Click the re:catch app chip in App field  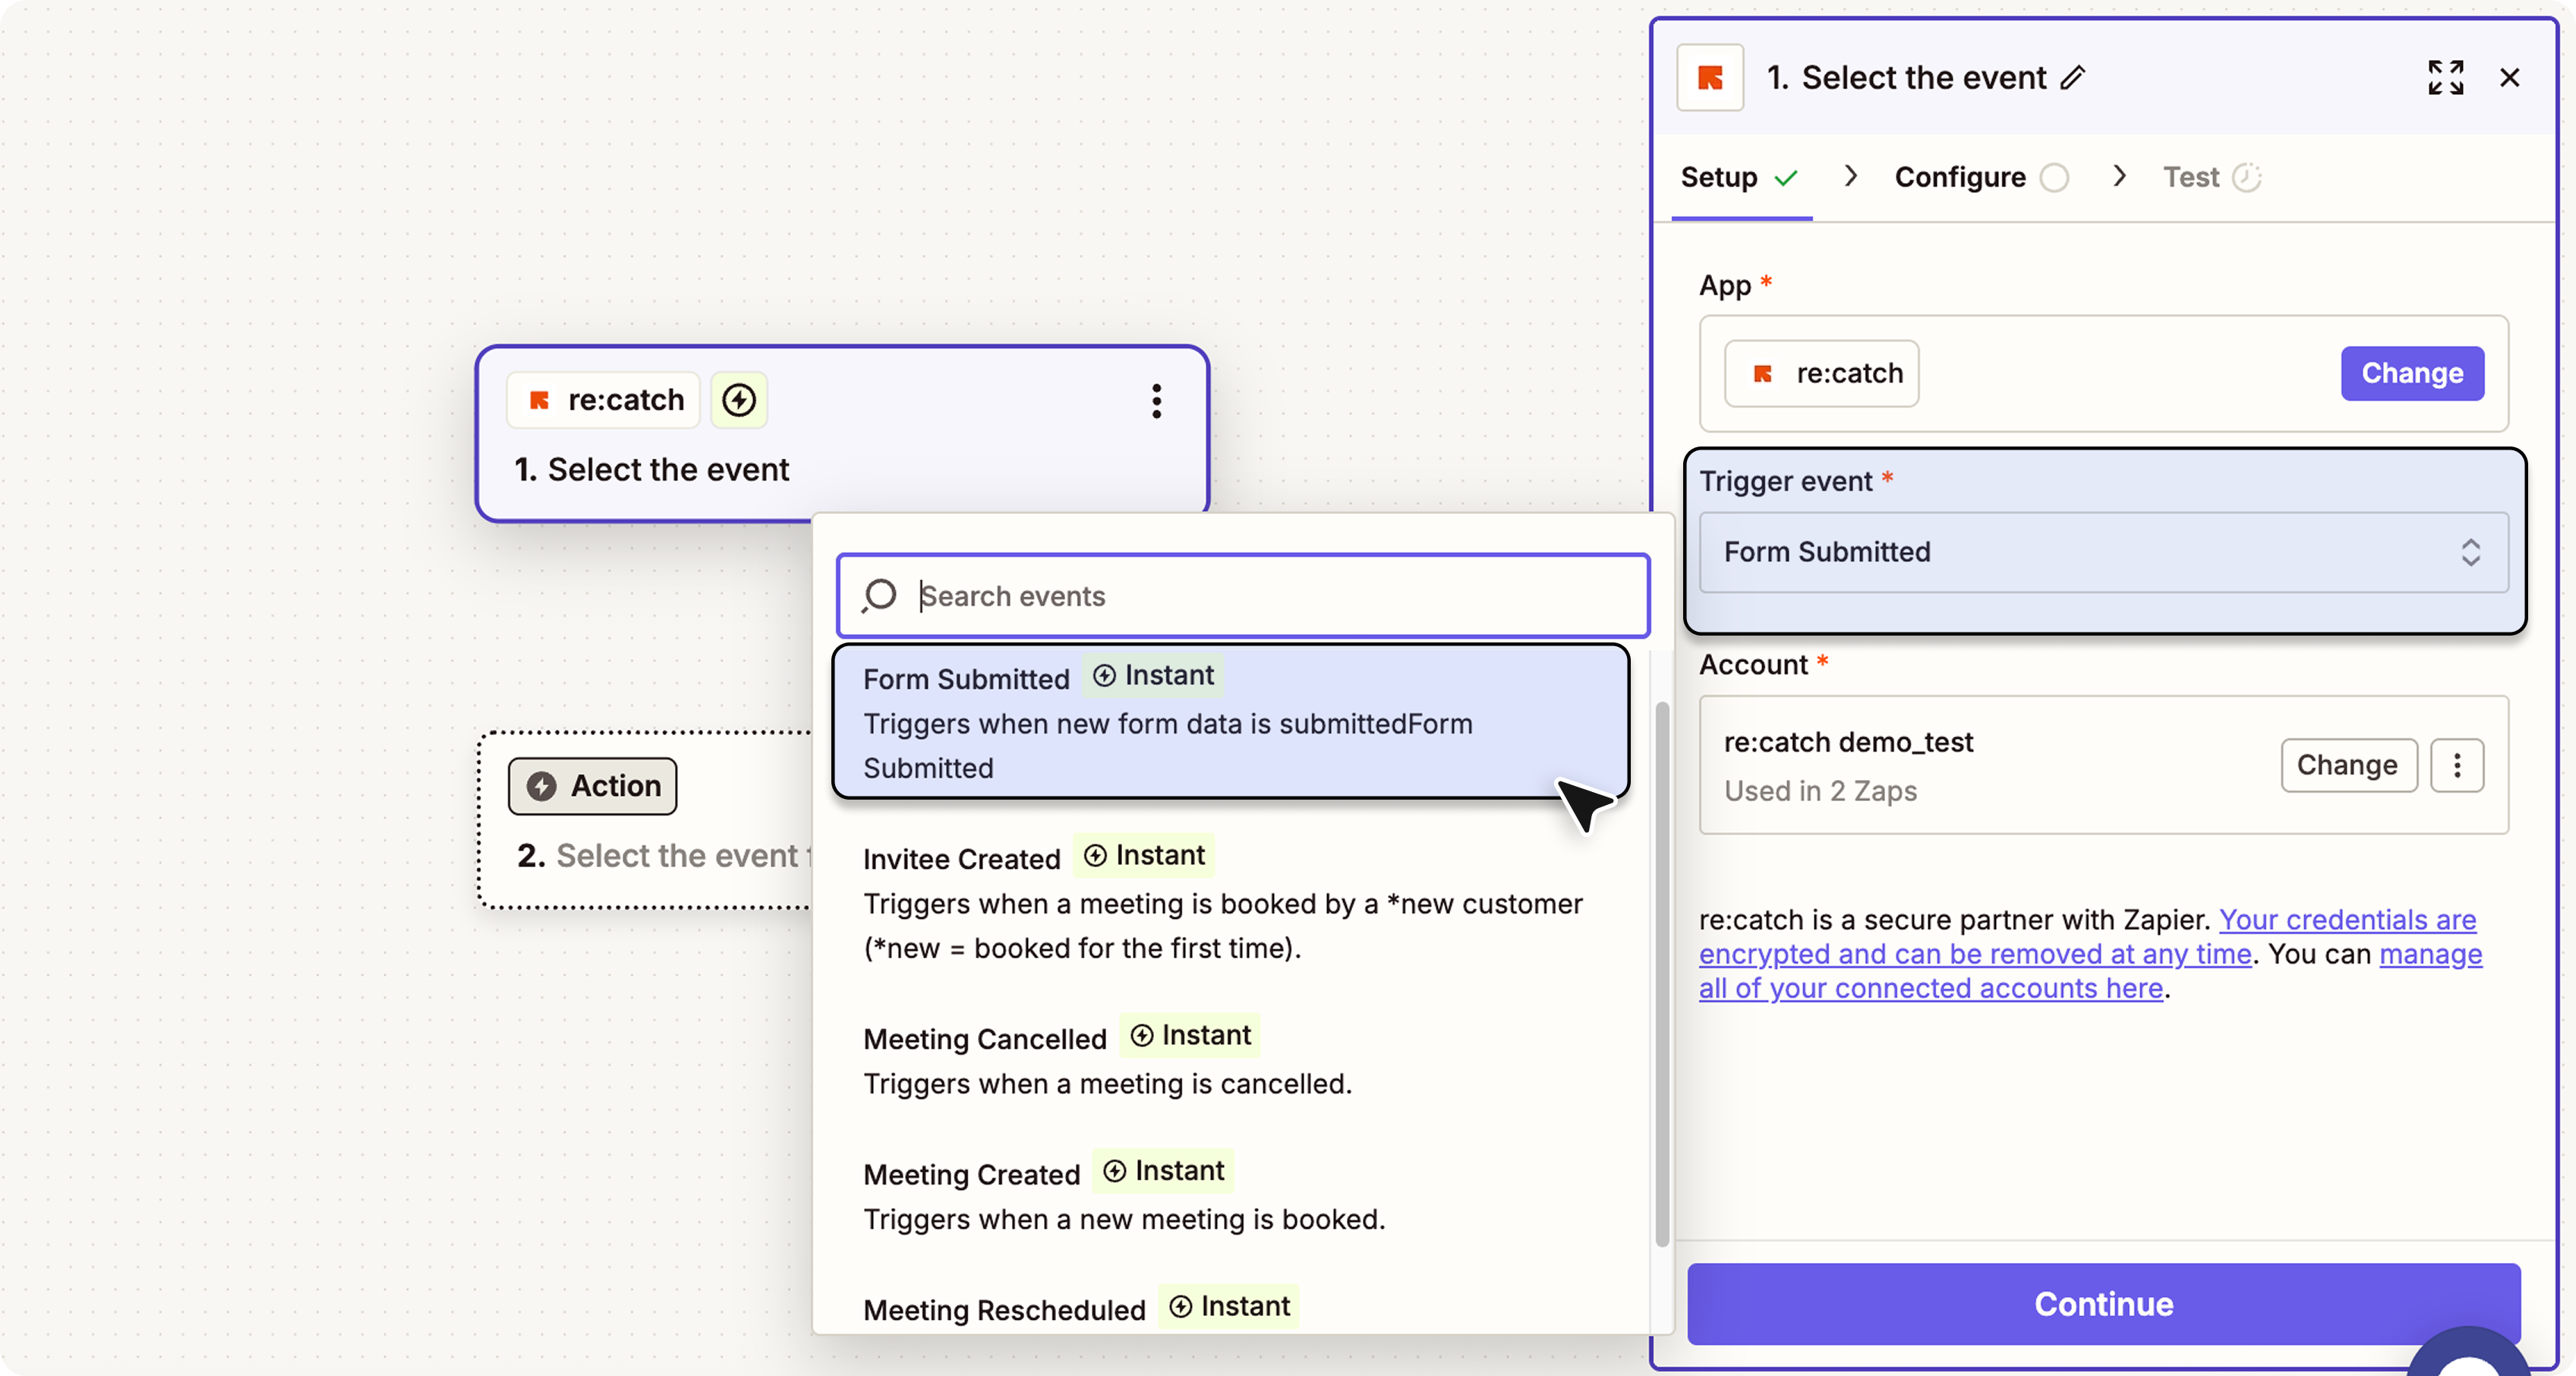pos(1822,373)
